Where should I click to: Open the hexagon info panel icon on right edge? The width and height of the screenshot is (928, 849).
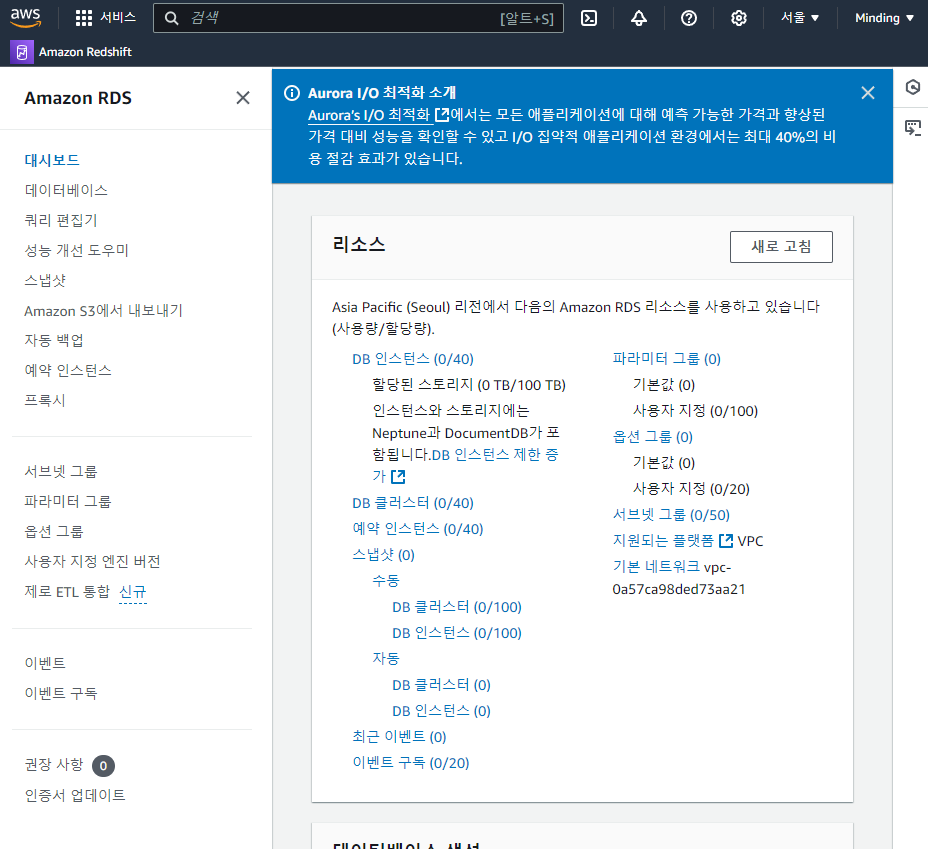[913, 87]
